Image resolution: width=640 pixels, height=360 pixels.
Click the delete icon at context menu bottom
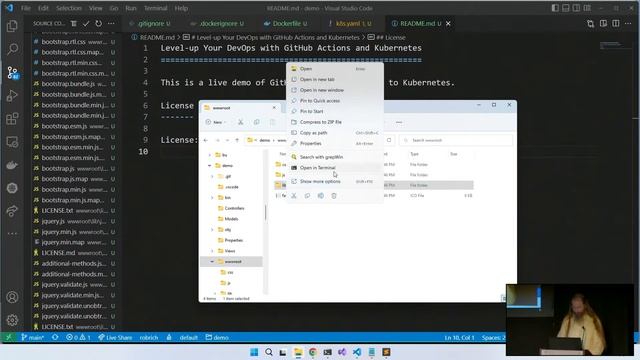click(x=334, y=196)
